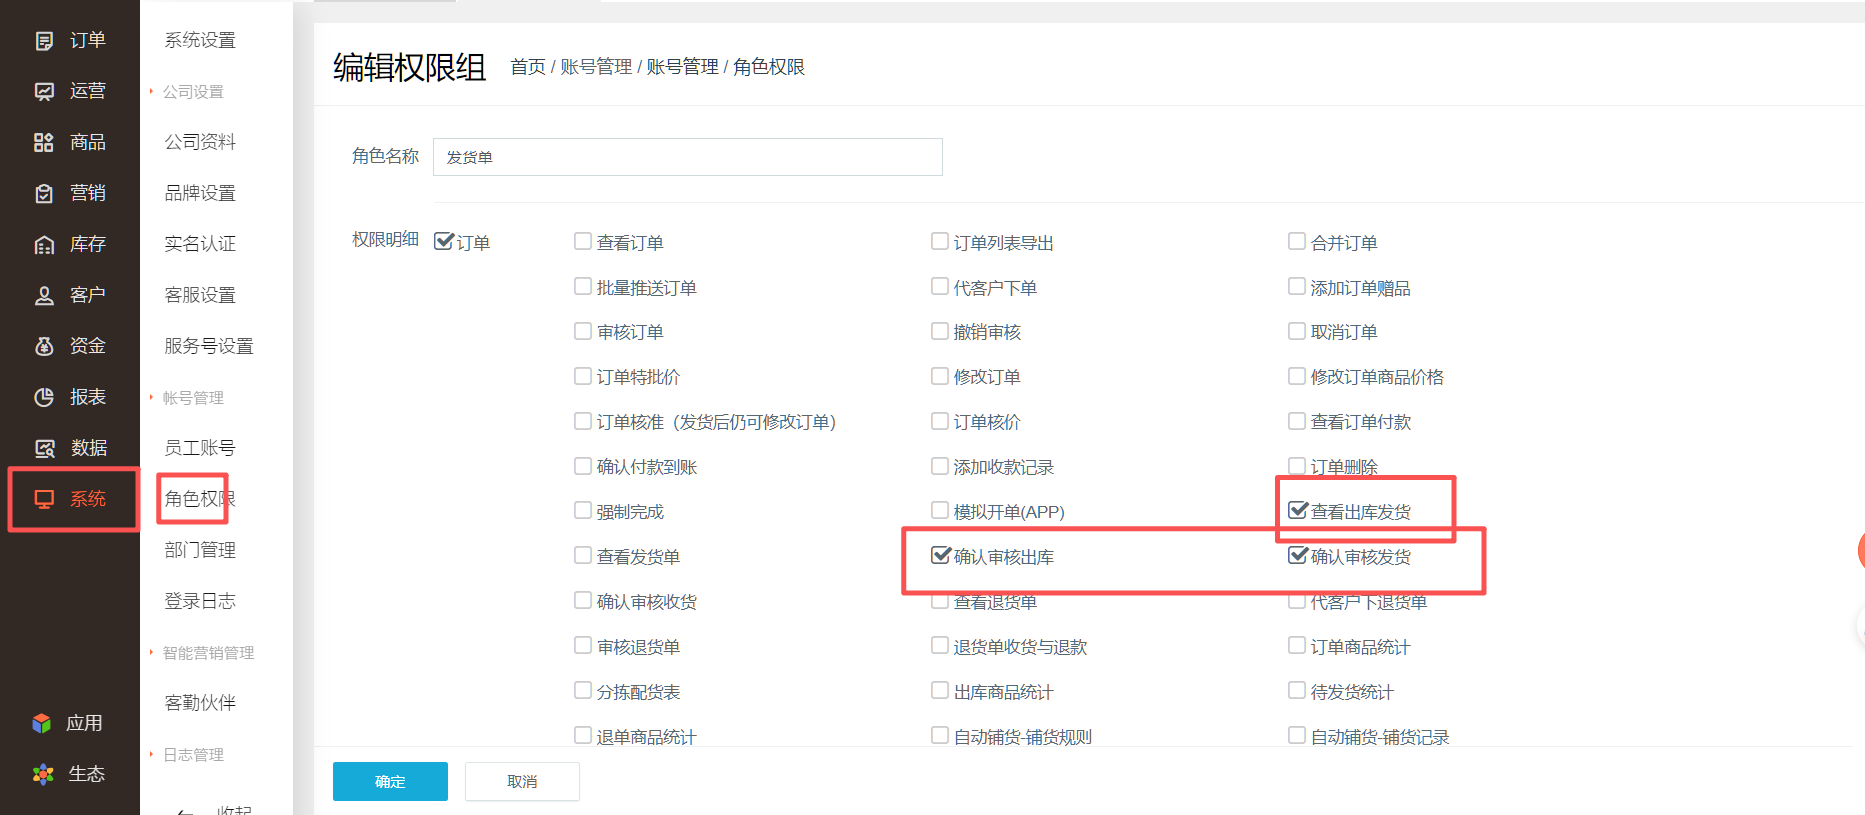Open 系统设置 menu item
Viewport: 1865px width, 815px height.
coord(200,40)
